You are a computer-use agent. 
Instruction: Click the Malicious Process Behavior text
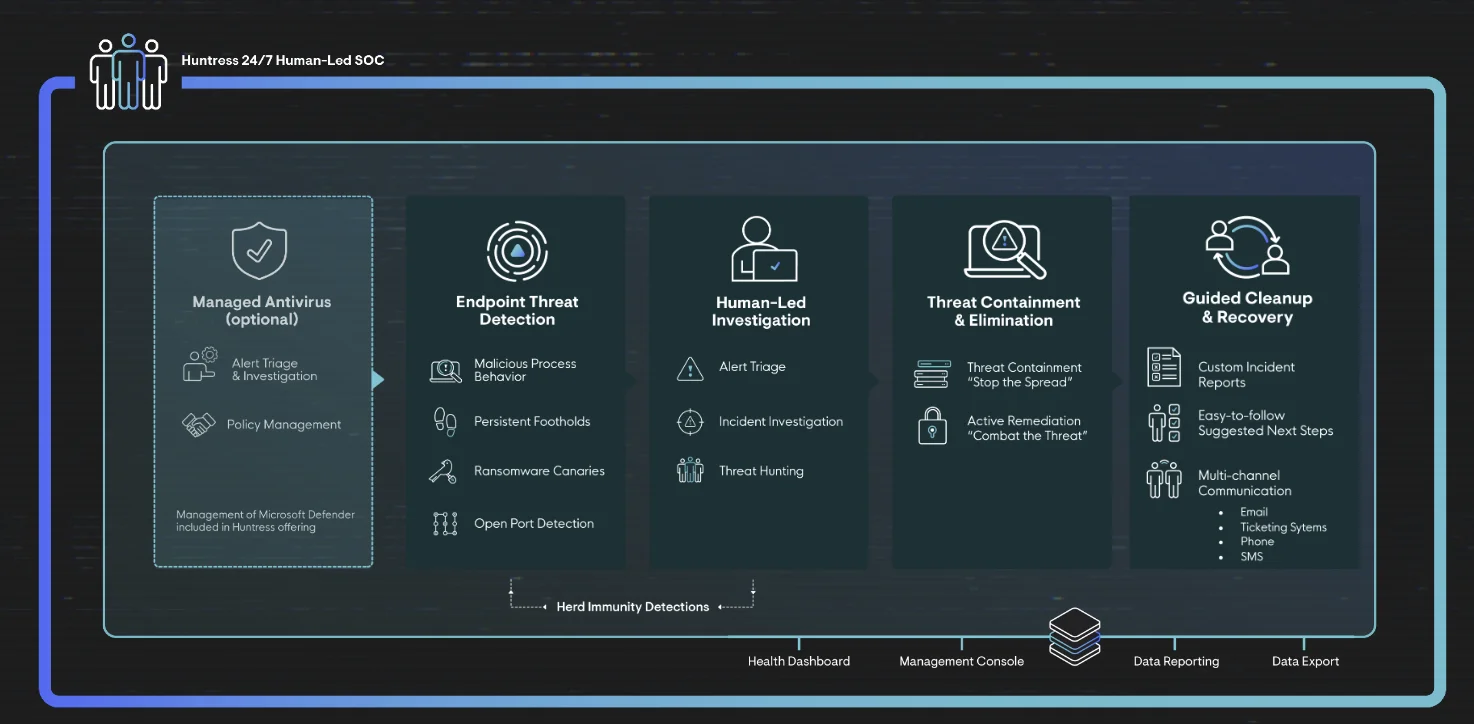pos(525,370)
